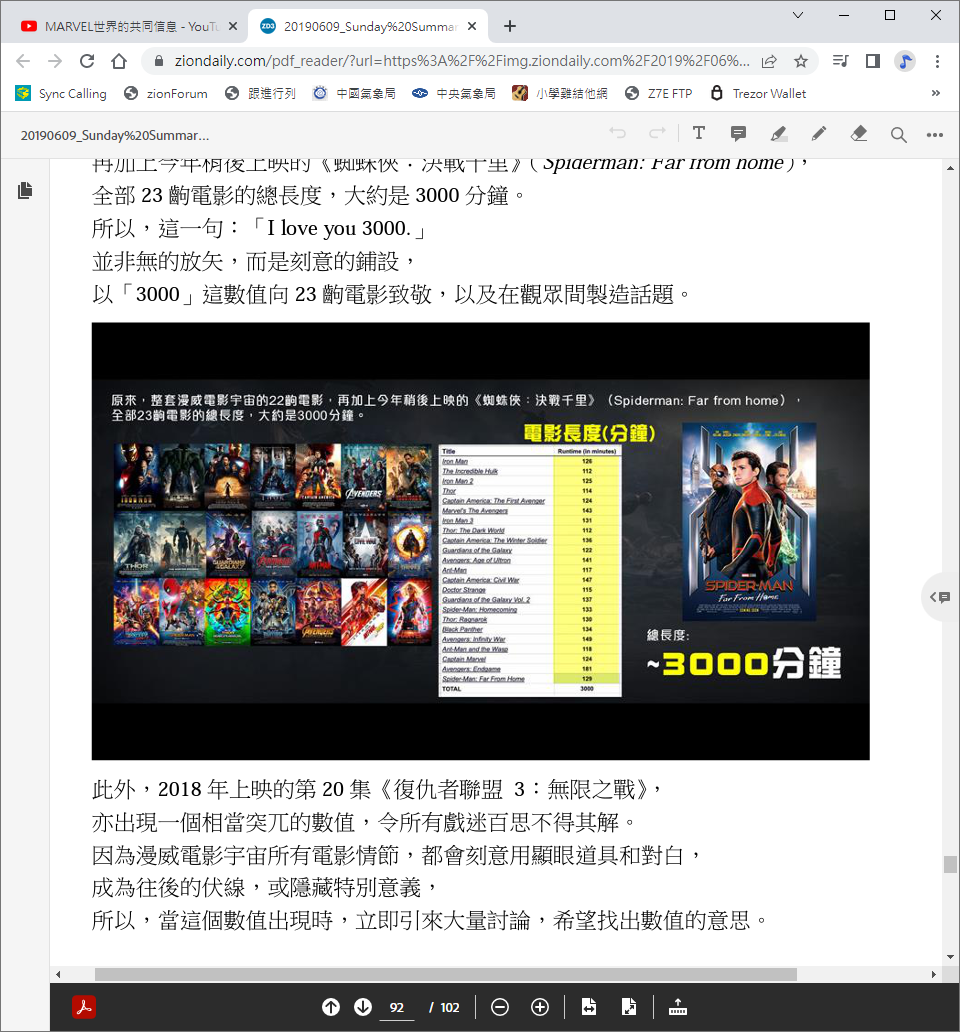The height and width of the screenshot is (1032, 960).
Task: Click the horizontal scrollbar thumb
Action: 445,974
